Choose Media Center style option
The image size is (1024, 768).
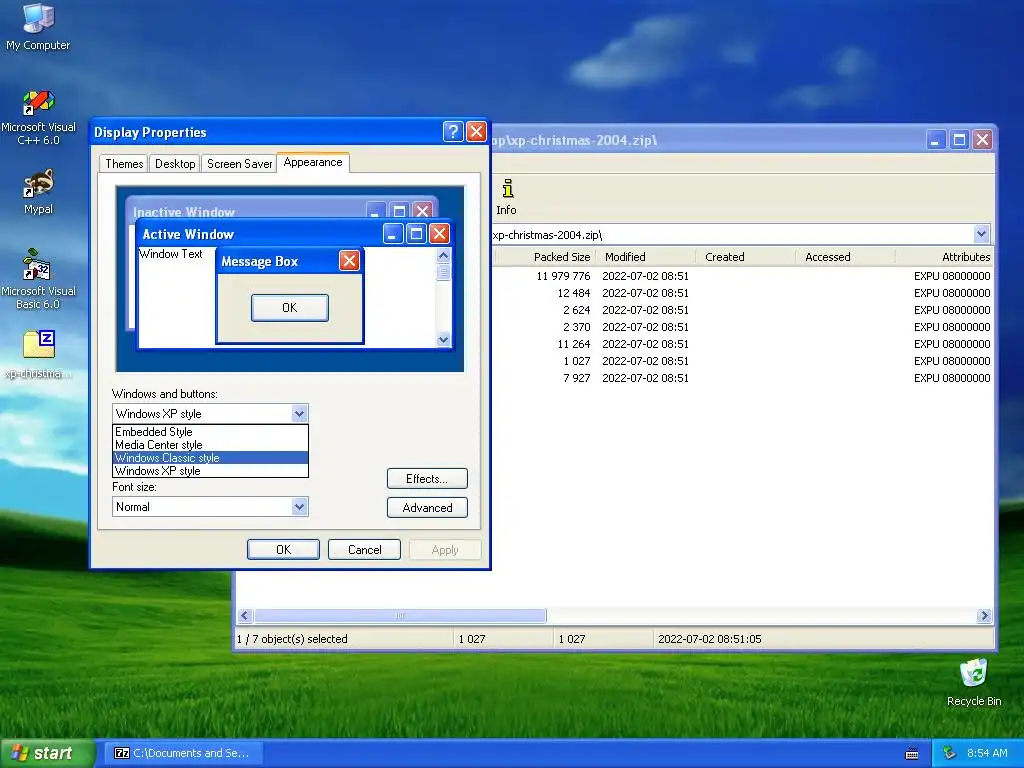click(210, 445)
